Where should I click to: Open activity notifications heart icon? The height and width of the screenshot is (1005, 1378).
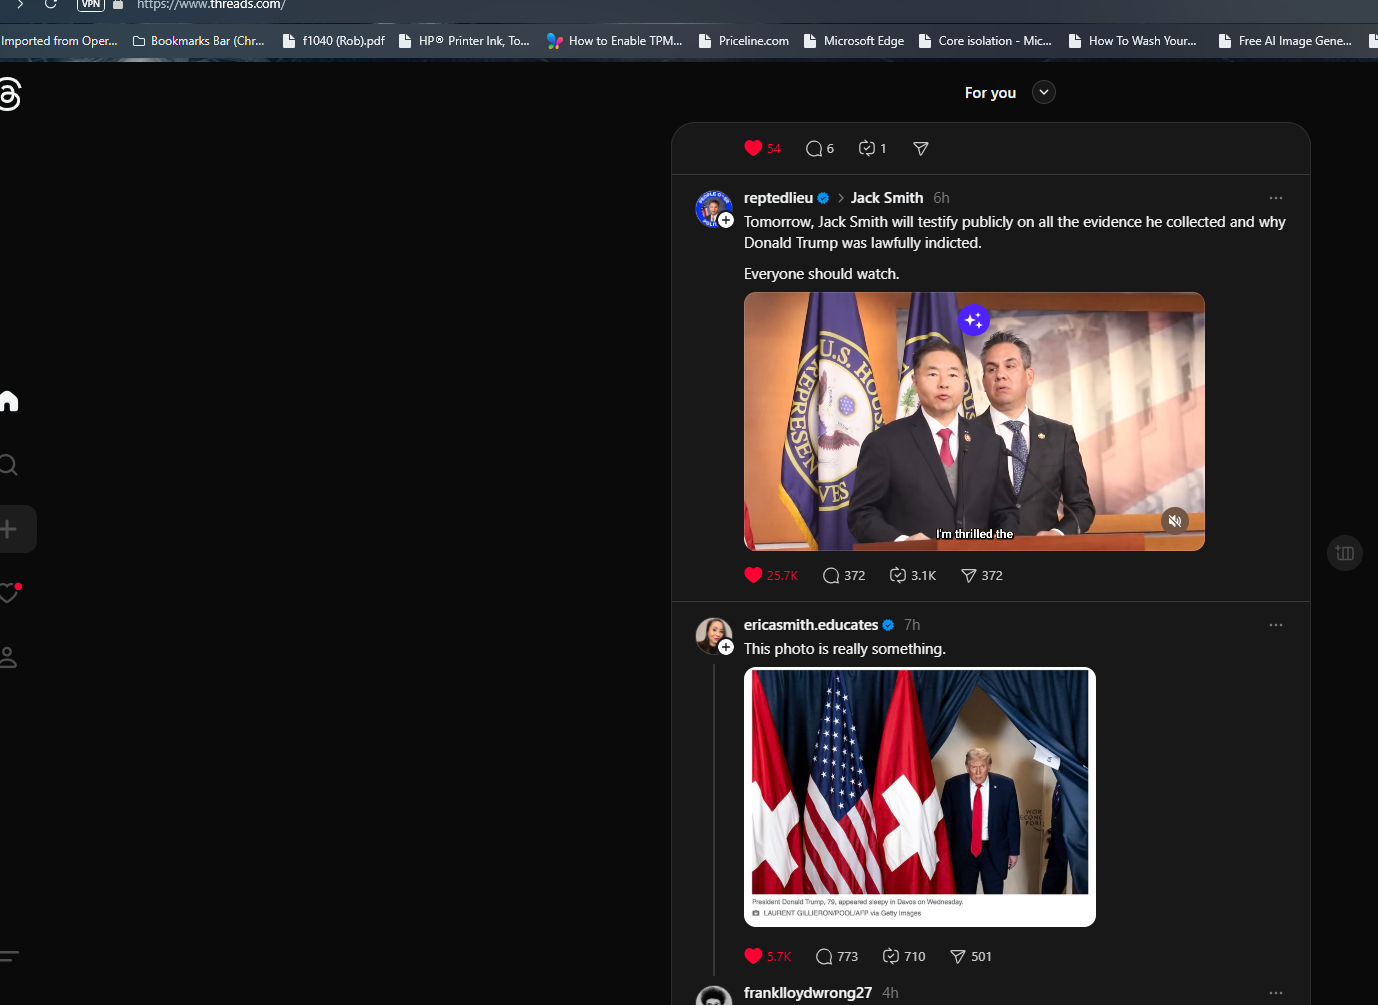tap(9, 593)
